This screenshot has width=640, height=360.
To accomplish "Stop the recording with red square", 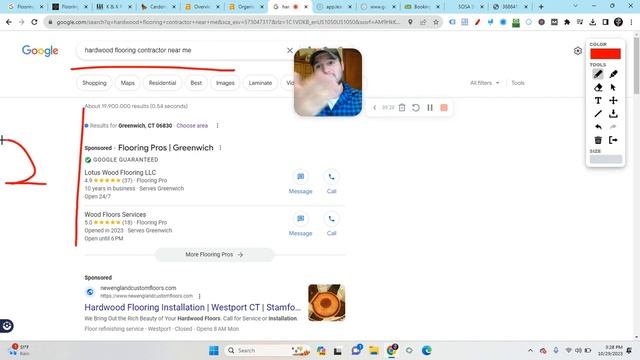I will [x=444, y=107].
